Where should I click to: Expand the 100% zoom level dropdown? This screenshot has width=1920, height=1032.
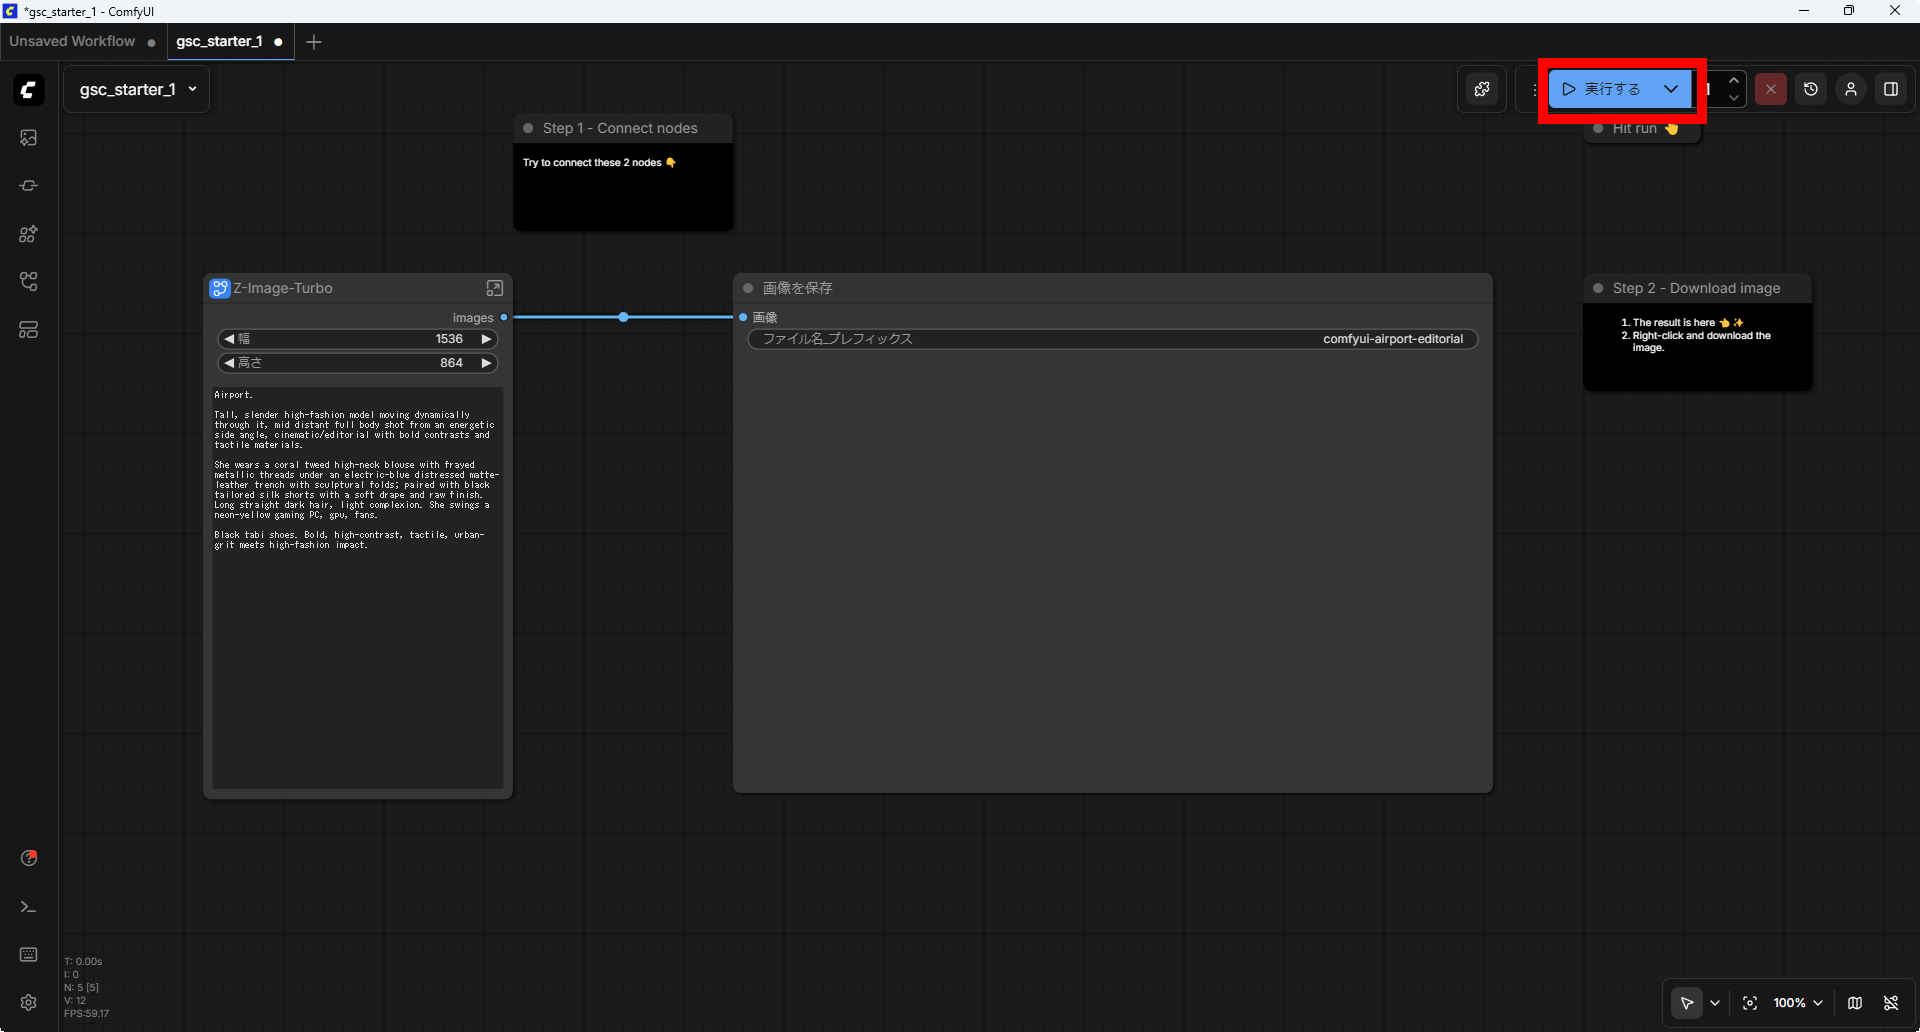pos(1798,1003)
